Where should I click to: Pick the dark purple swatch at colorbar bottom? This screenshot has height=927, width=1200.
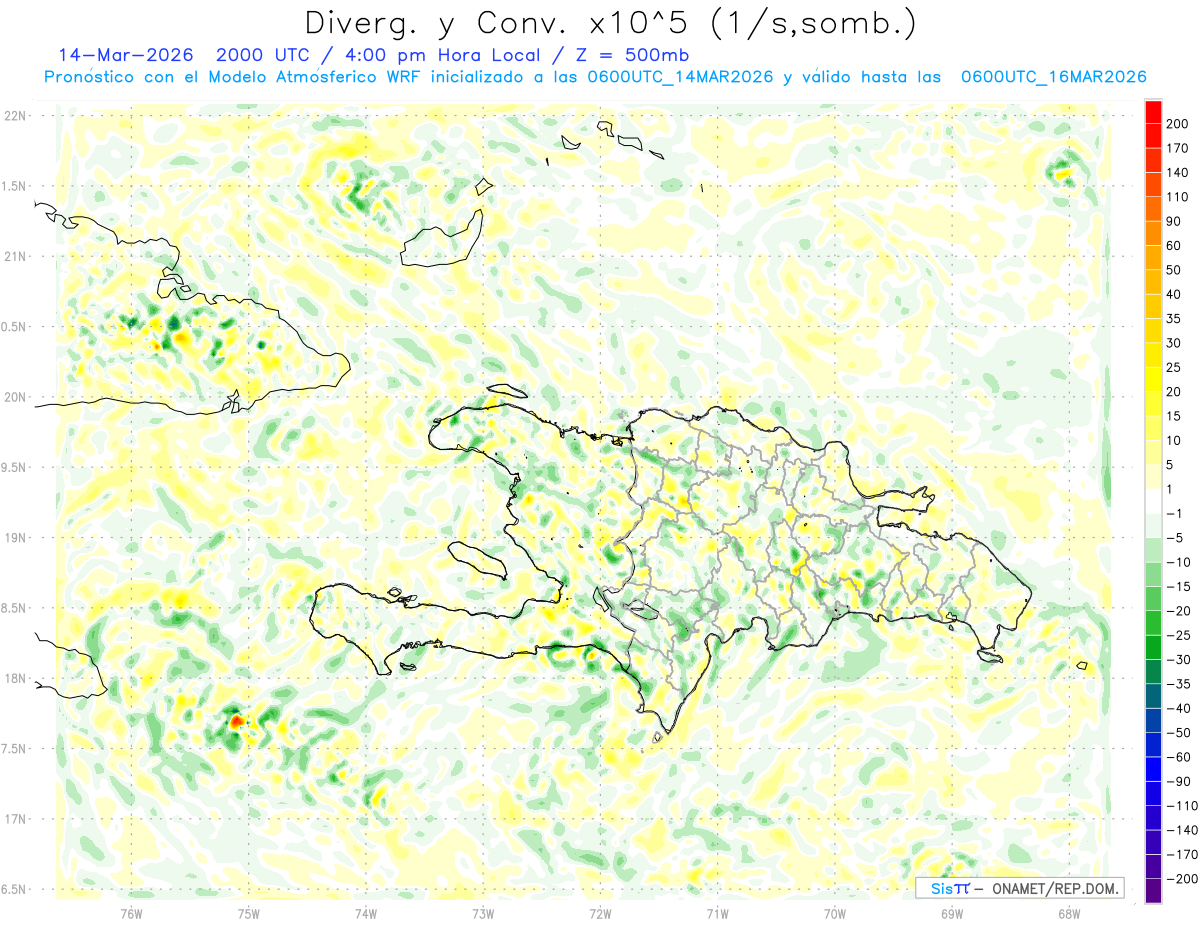(x=1153, y=890)
